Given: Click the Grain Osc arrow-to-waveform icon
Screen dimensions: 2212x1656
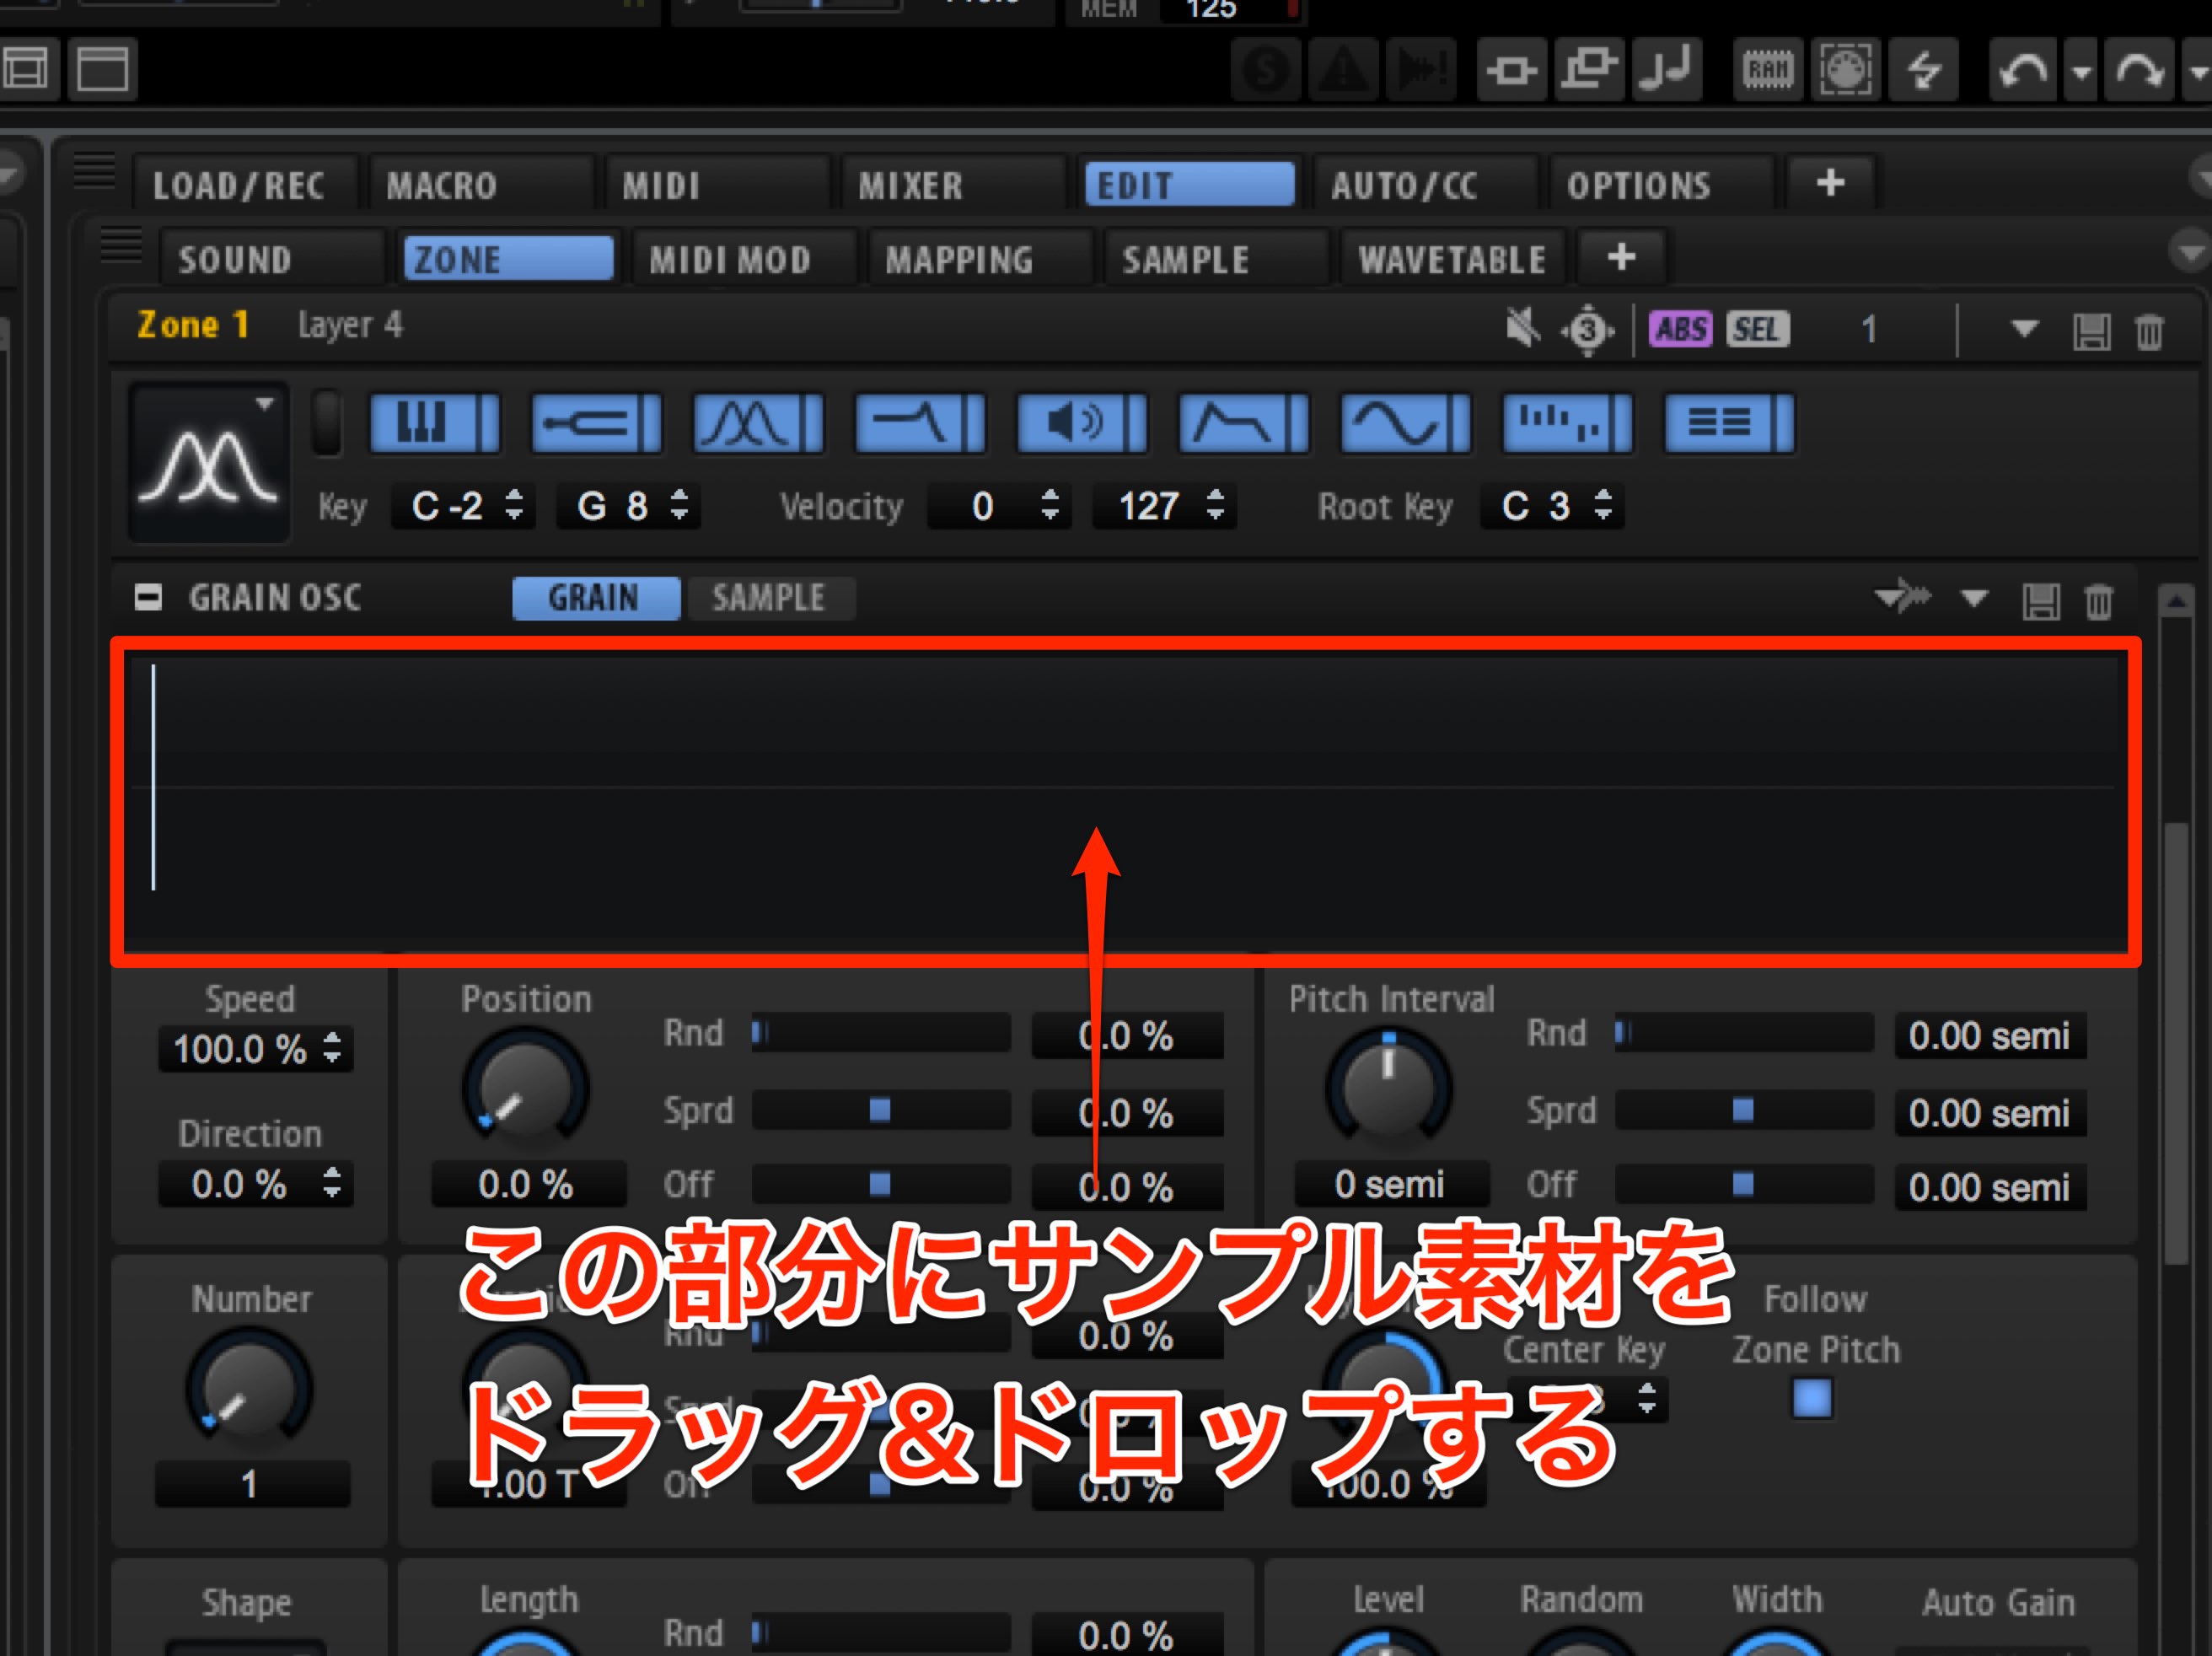Looking at the screenshot, I should (x=1902, y=597).
